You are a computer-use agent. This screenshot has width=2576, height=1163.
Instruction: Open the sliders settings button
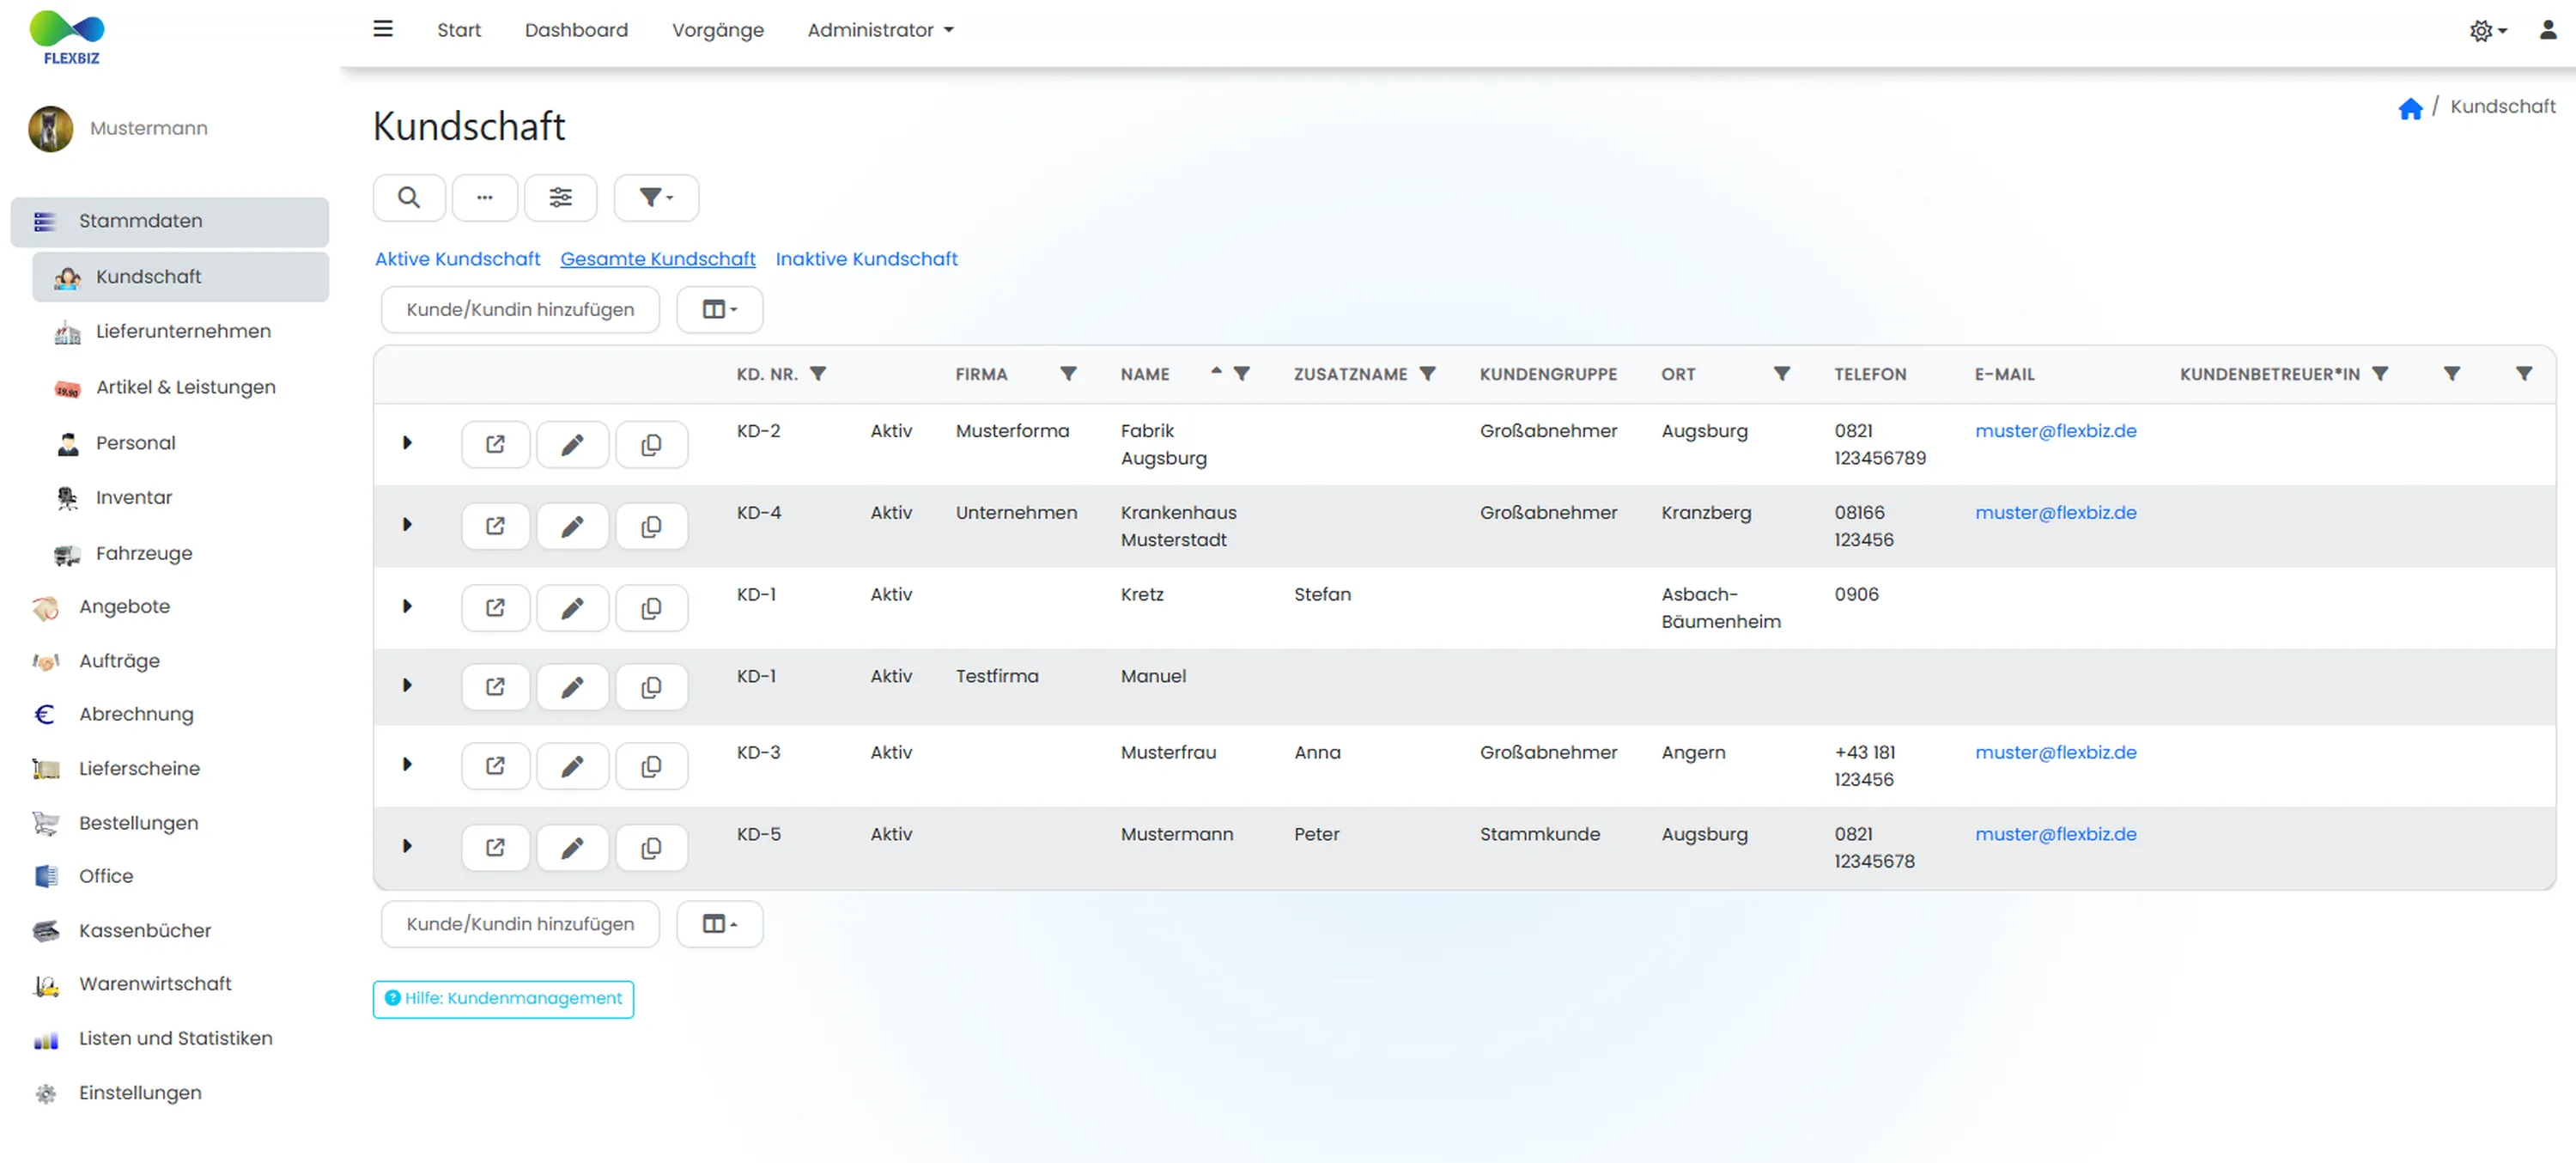[x=561, y=197]
